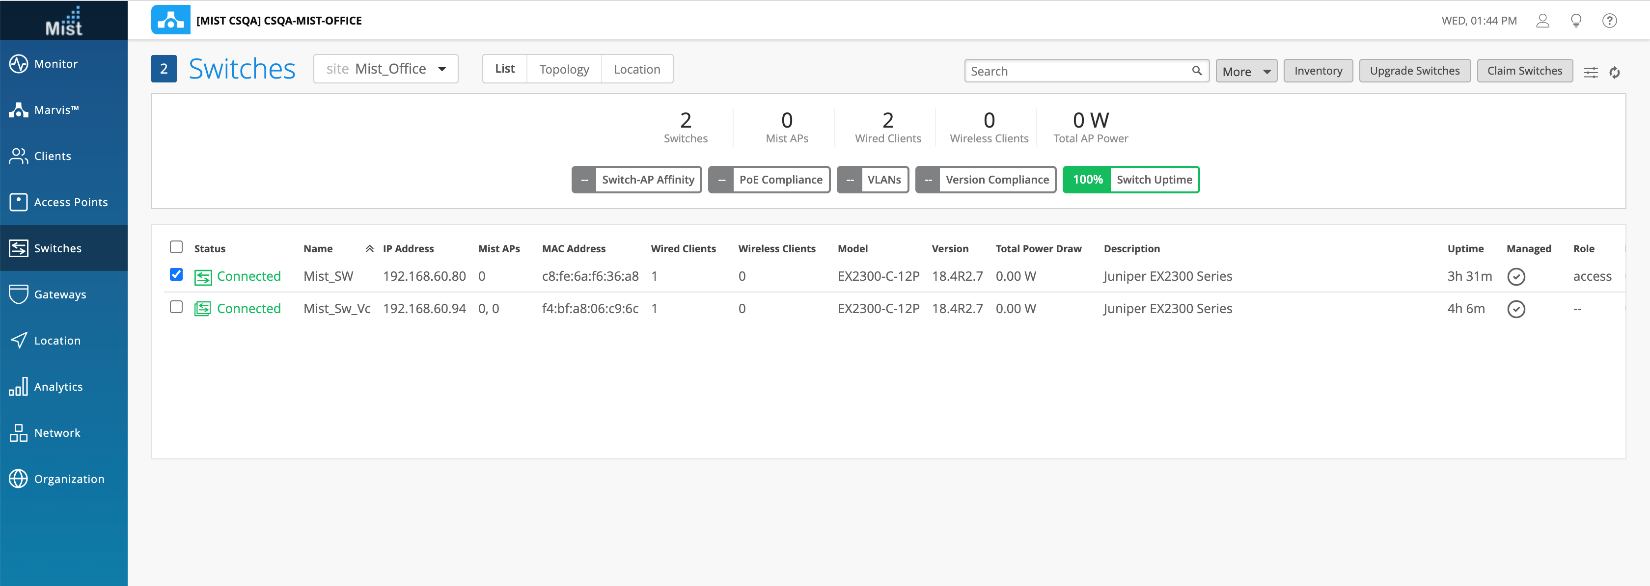Click the Mist logo
This screenshot has width=1650, height=586.
(x=64, y=21)
